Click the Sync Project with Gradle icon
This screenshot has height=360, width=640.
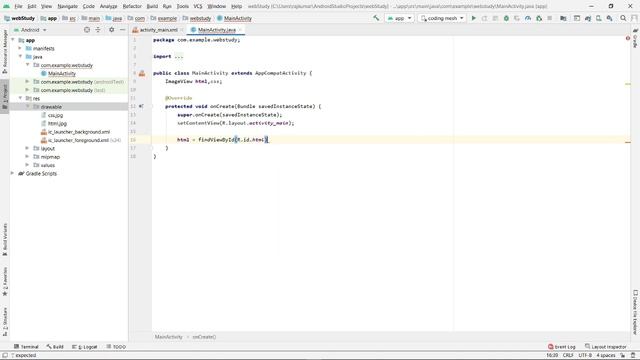588,18
